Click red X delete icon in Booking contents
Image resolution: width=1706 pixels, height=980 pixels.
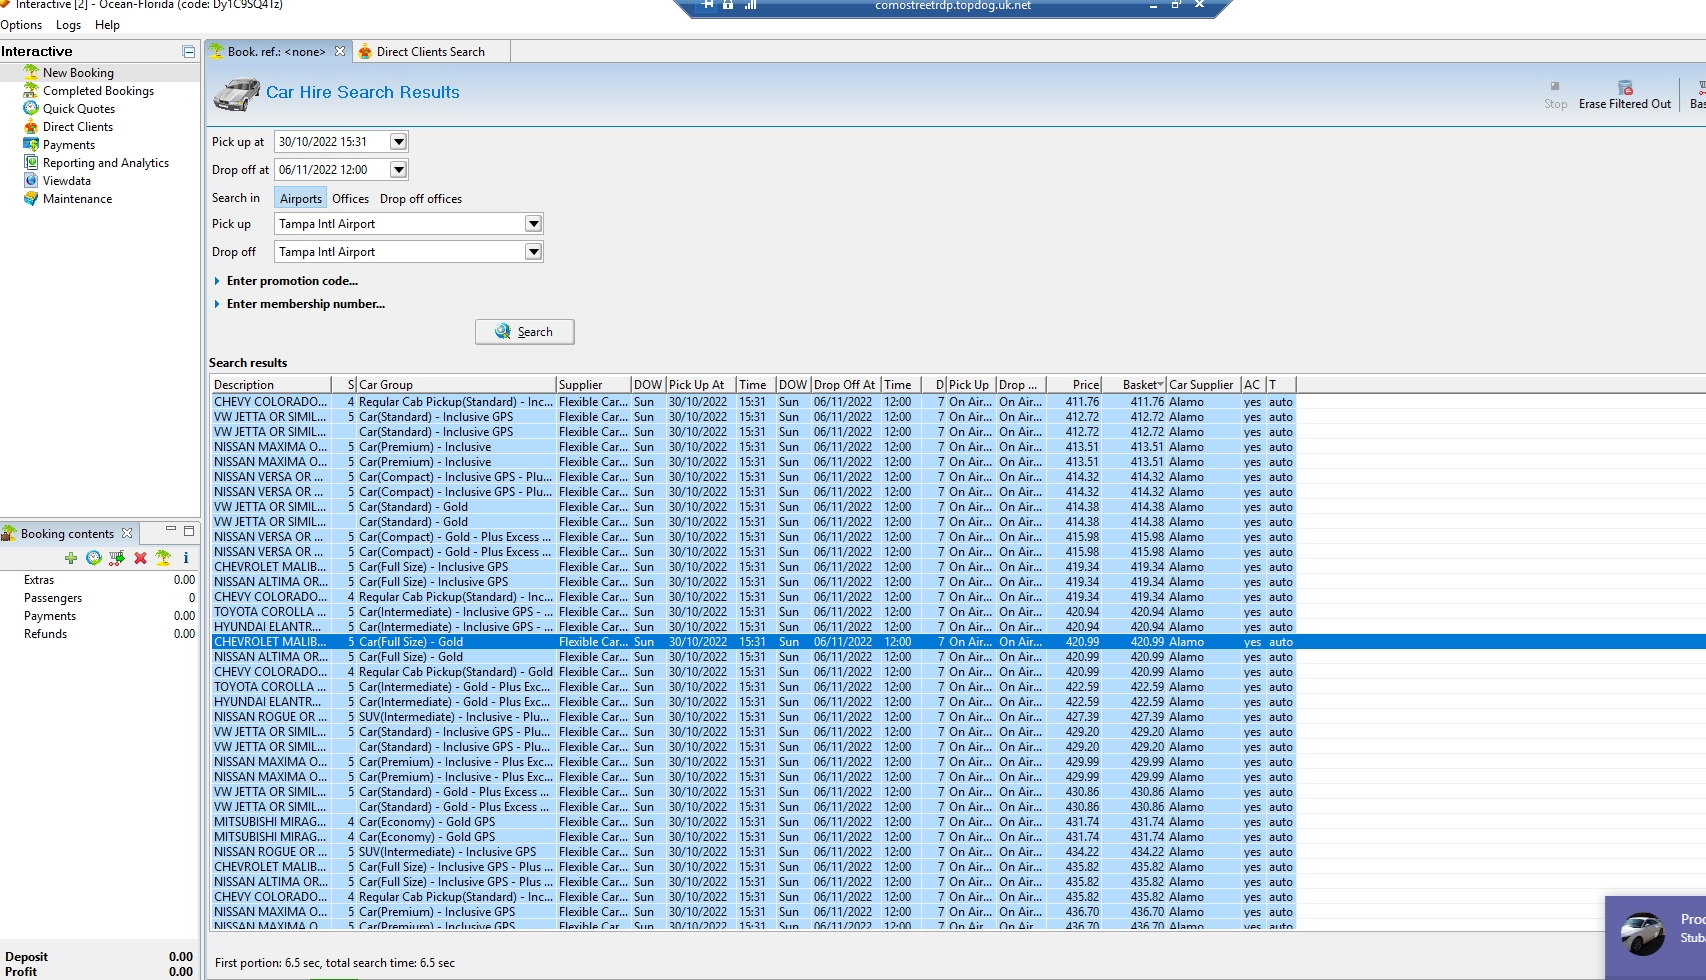click(x=140, y=558)
